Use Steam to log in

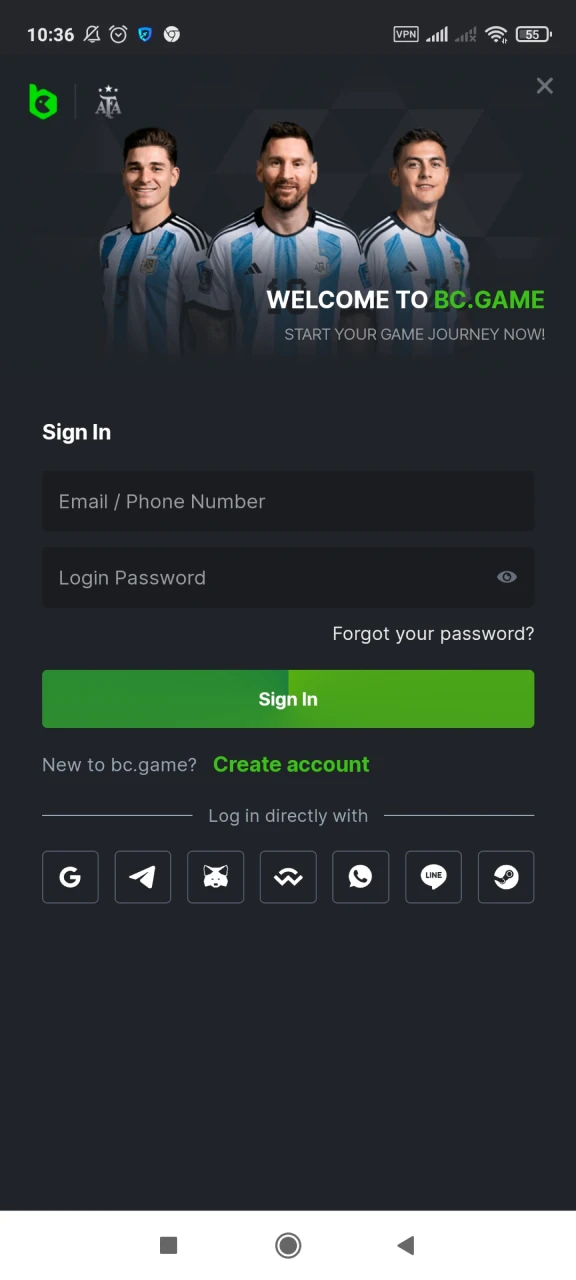point(505,877)
